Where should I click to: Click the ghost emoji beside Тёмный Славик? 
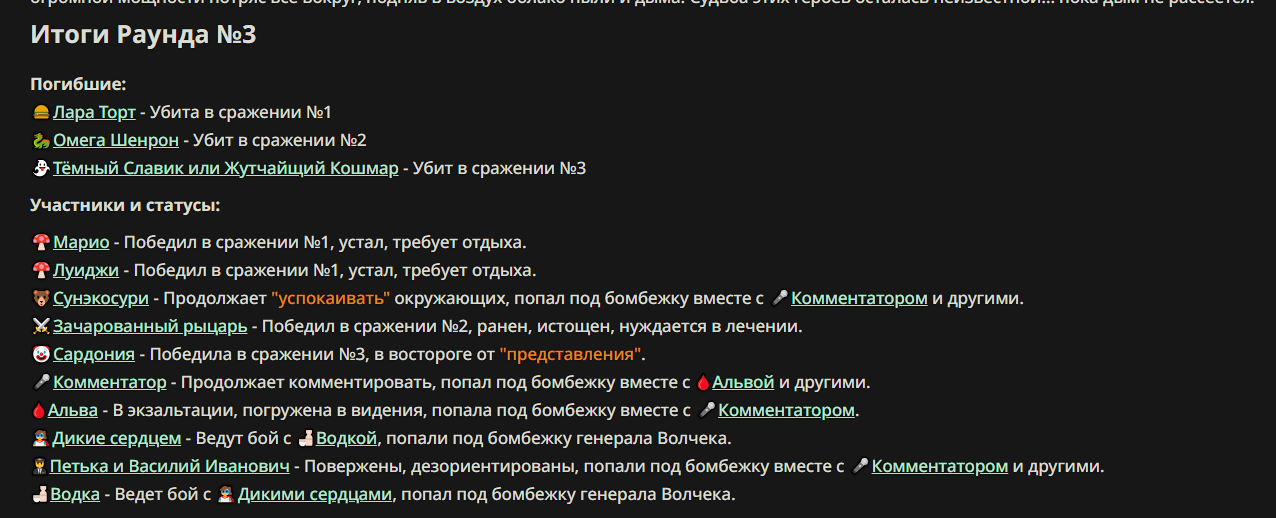[x=41, y=168]
